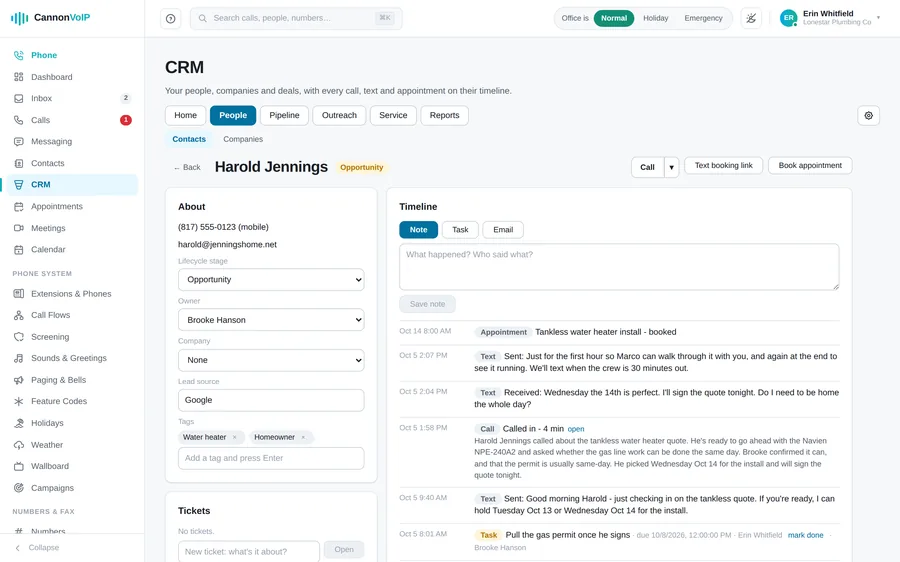900x562 pixels.
Task: Click the Paging & Bells megaphone icon
Action: click(19, 380)
